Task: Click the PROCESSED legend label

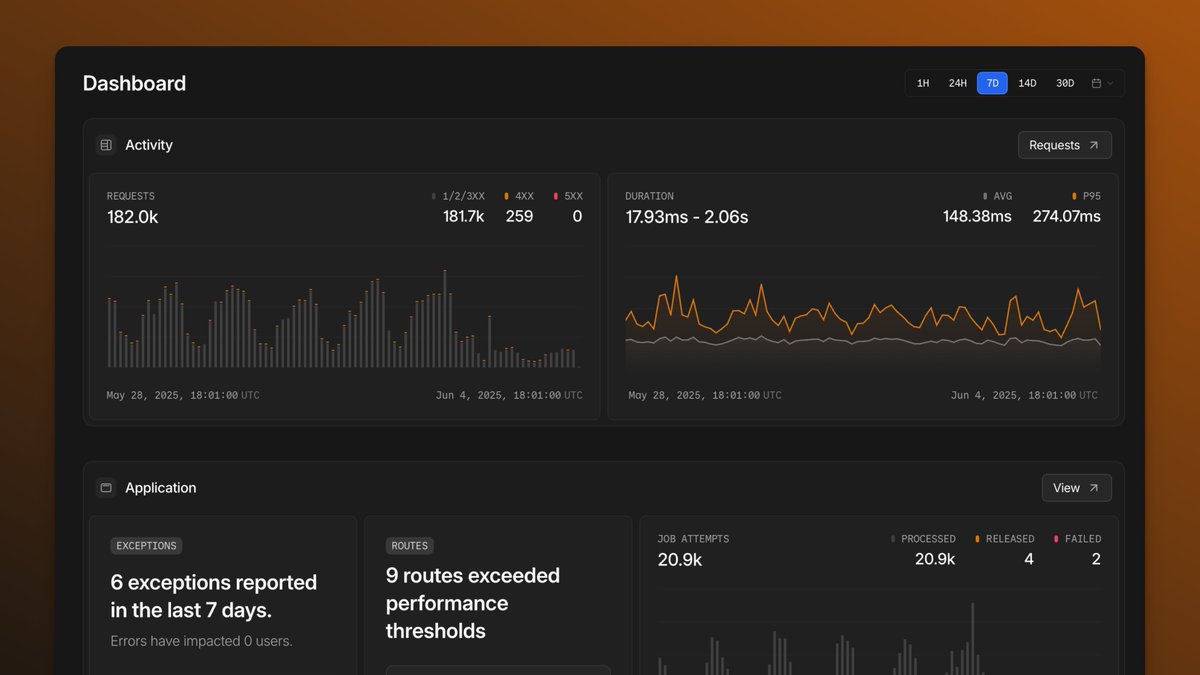Action: [x=928, y=539]
